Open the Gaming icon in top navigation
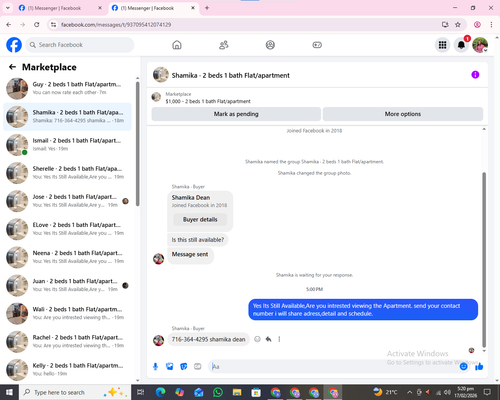Screen dimensions: 500x400 [x=317, y=45]
